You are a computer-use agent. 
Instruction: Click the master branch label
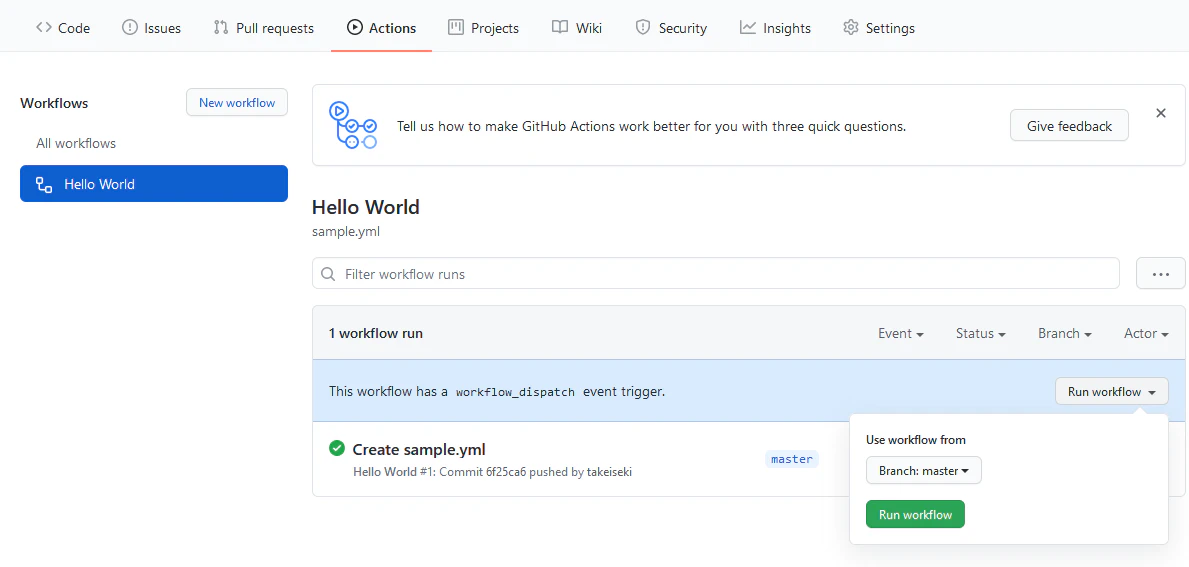click(x=792, y=459)
